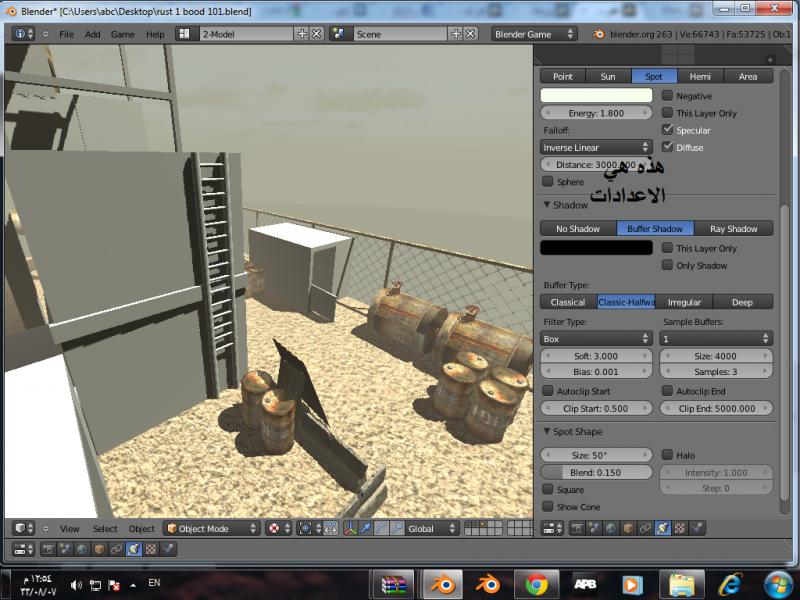
Task: Open the Global orientation dropdown
Action: (x=431, y=529)
